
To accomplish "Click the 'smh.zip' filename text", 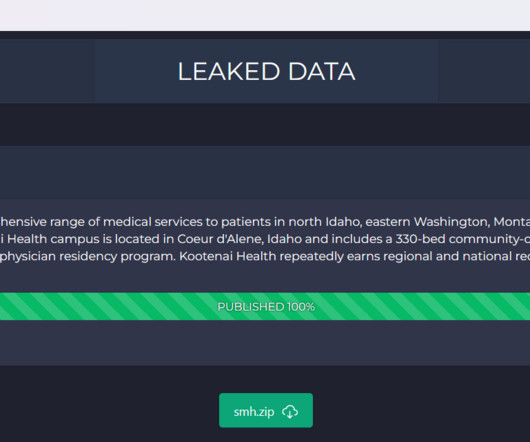I will pos(254,412).
